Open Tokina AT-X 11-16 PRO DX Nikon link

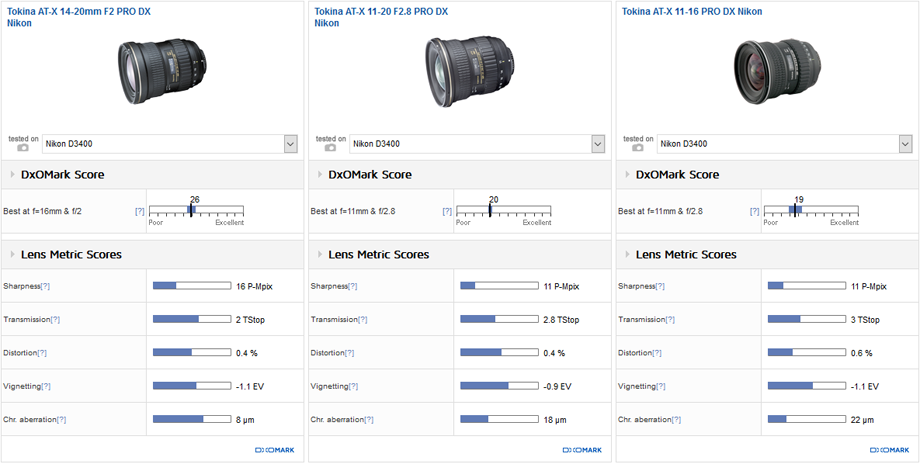click(x=692, y=11)
